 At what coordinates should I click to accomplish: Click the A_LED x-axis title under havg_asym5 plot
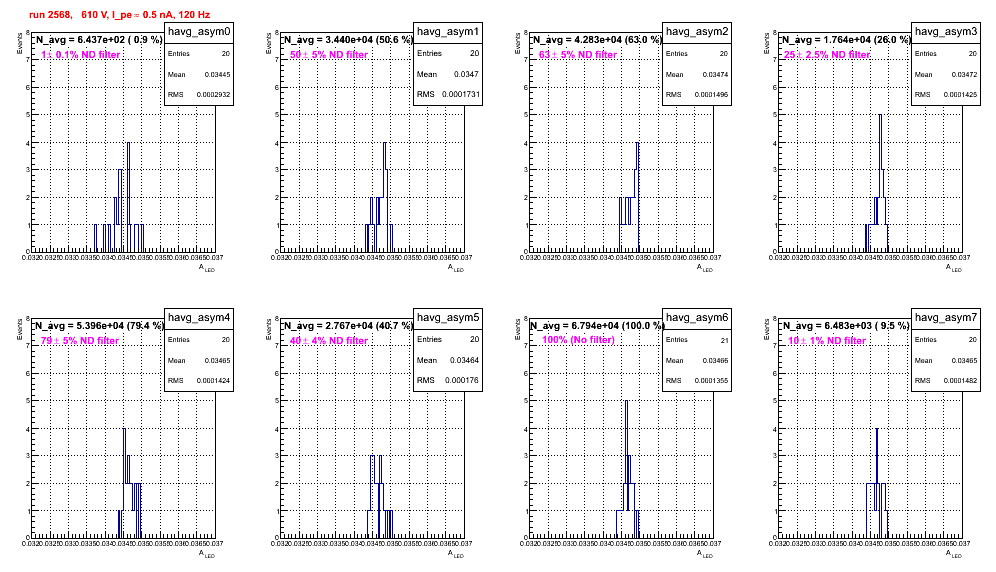point(456,554)
